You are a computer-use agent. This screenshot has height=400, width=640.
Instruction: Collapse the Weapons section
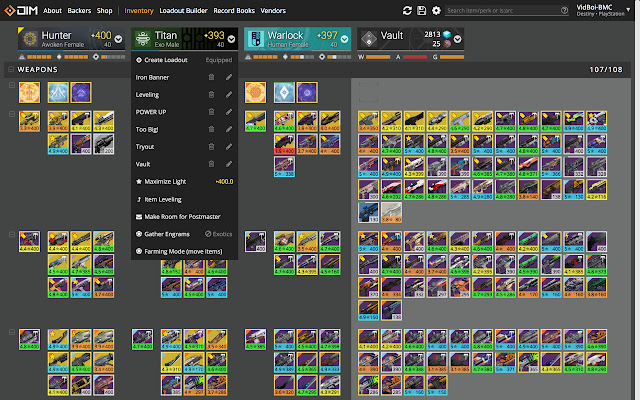10,70
